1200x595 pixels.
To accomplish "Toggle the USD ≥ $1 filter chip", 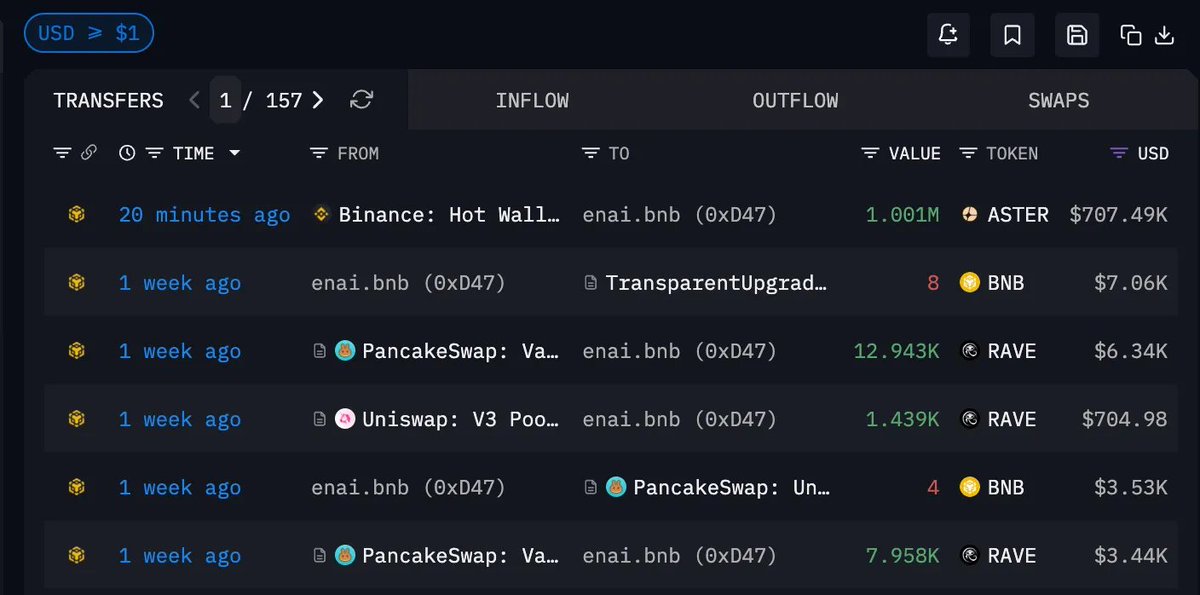I will [x=88, y=33].
